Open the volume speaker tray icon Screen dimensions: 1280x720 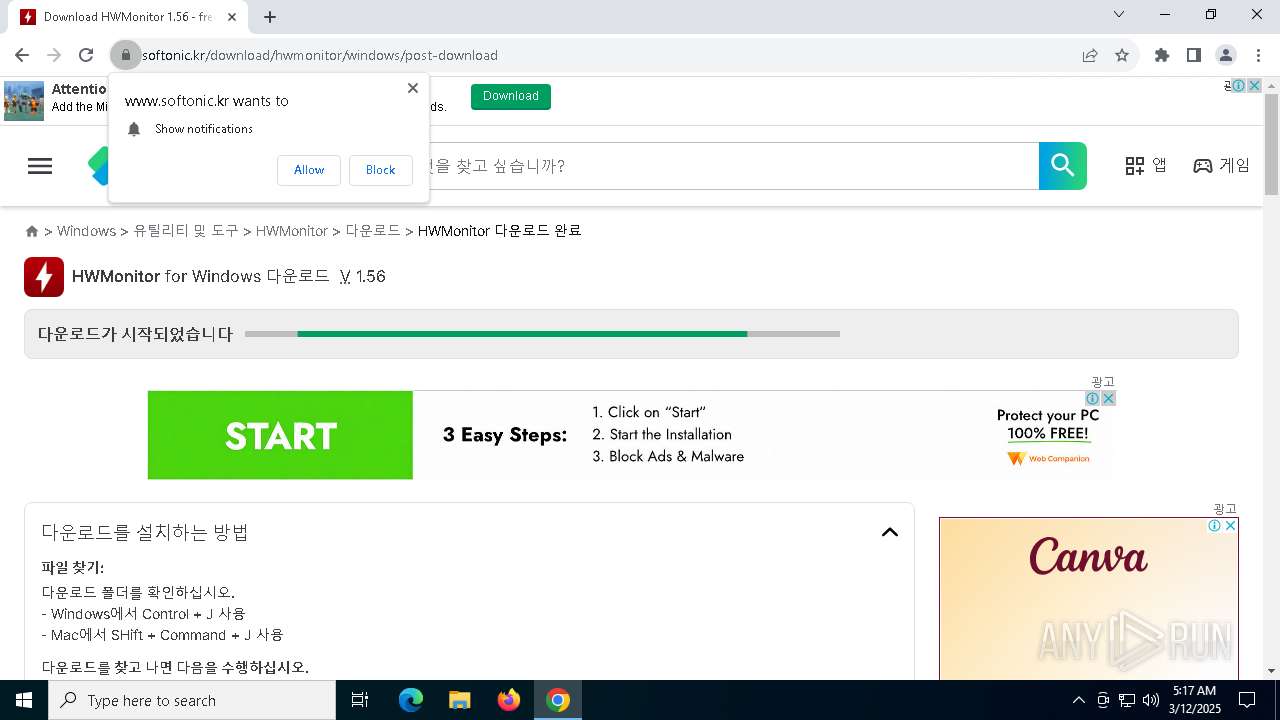tap(1151, 700)
